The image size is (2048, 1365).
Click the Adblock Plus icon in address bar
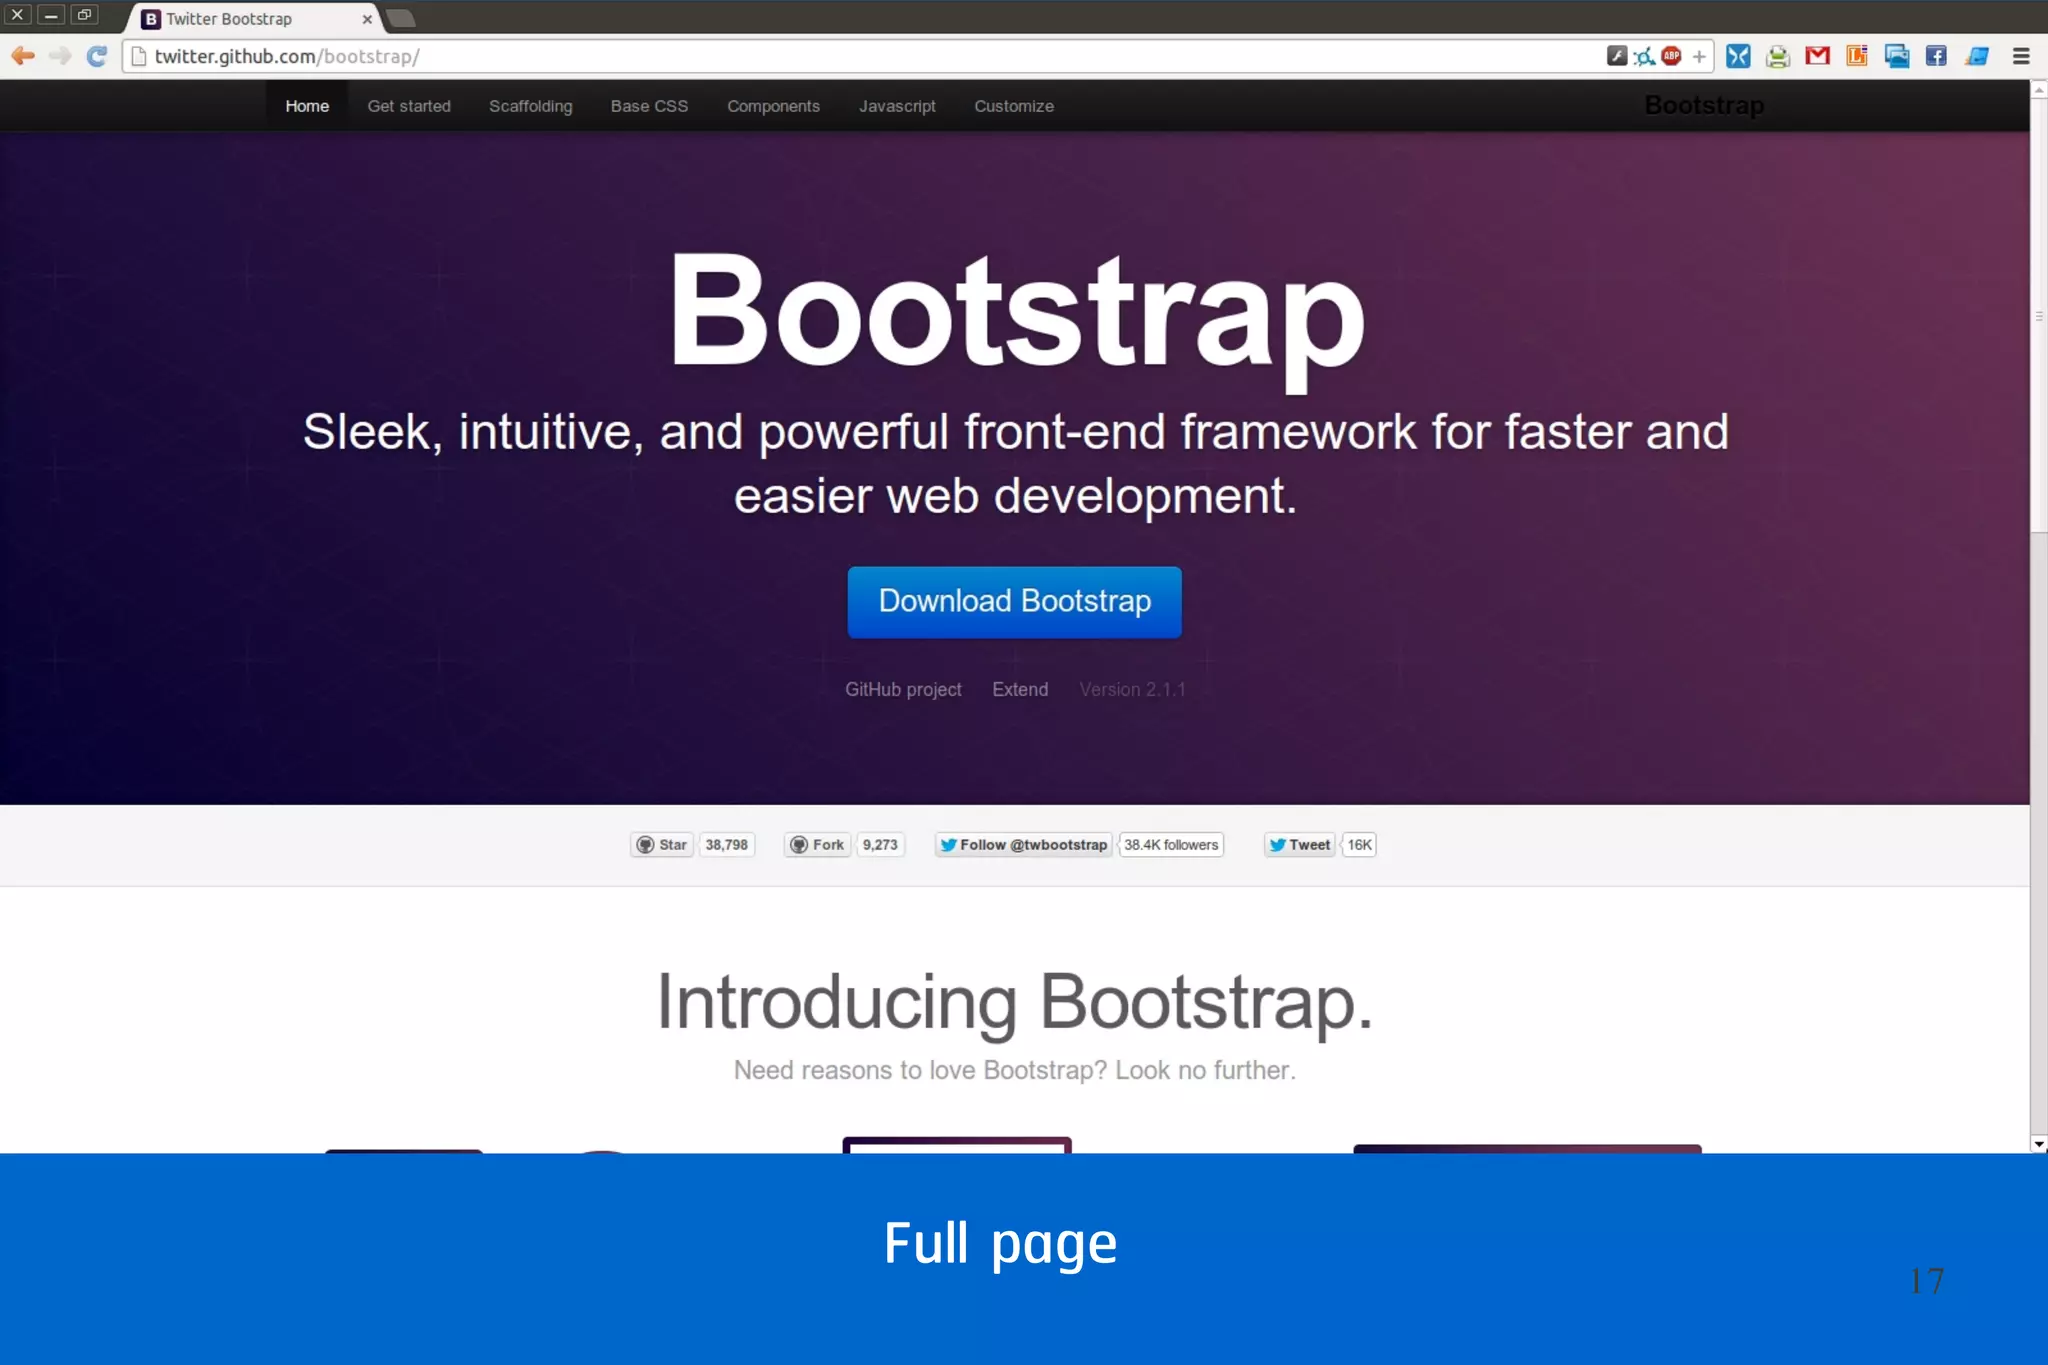tap(1671, 56)
